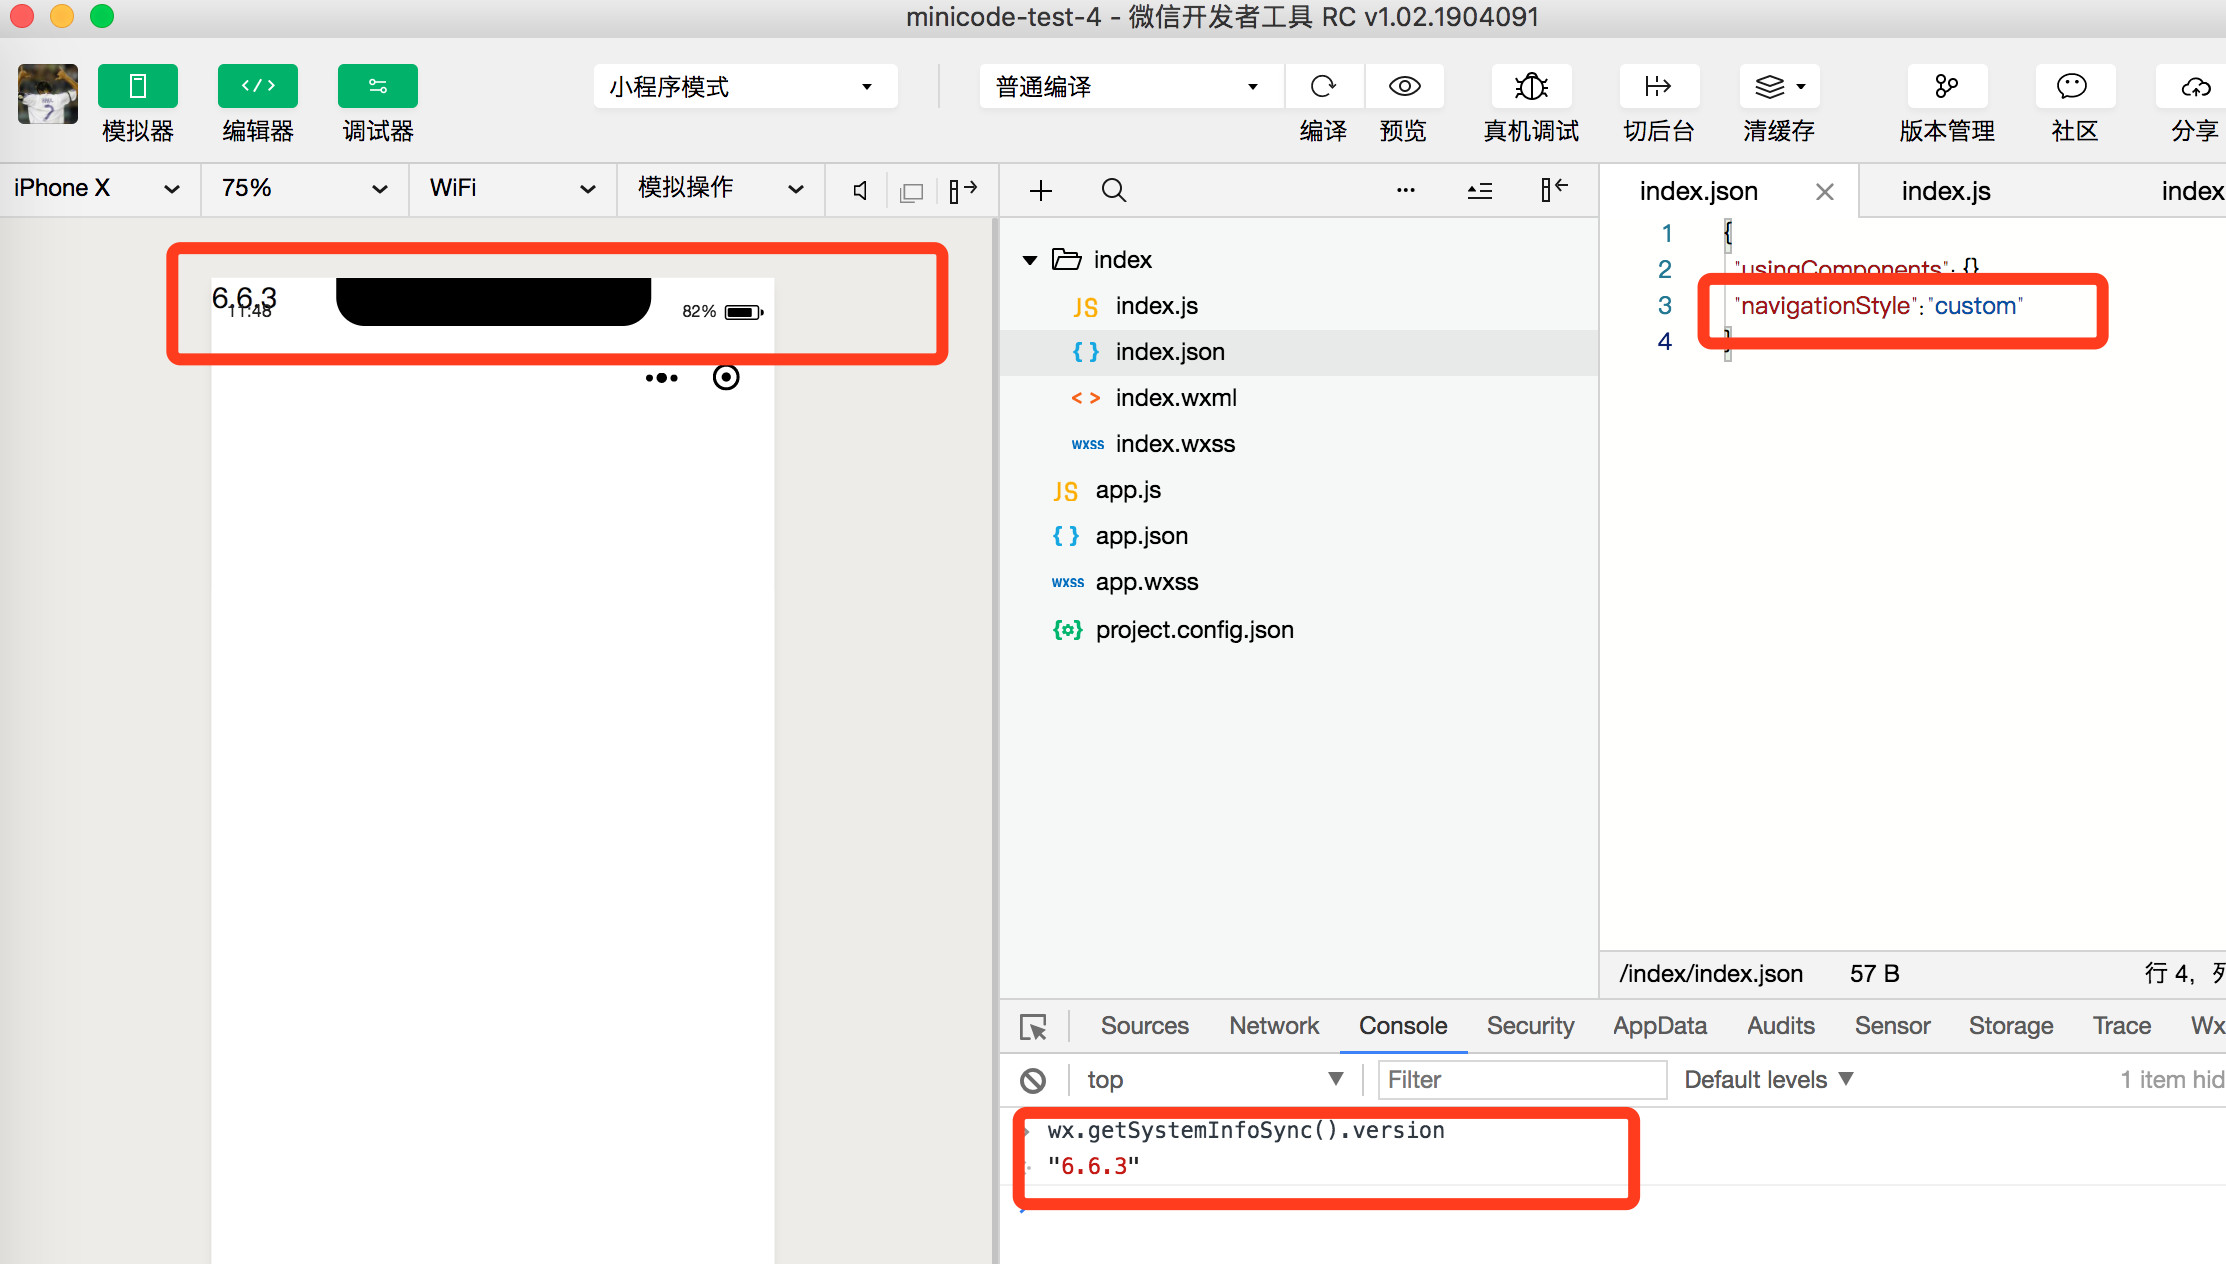Open file tree more options ellipsis
Image resolution: width=2226 pixels, height=1264 pixels.
[x=1406, y=189]
